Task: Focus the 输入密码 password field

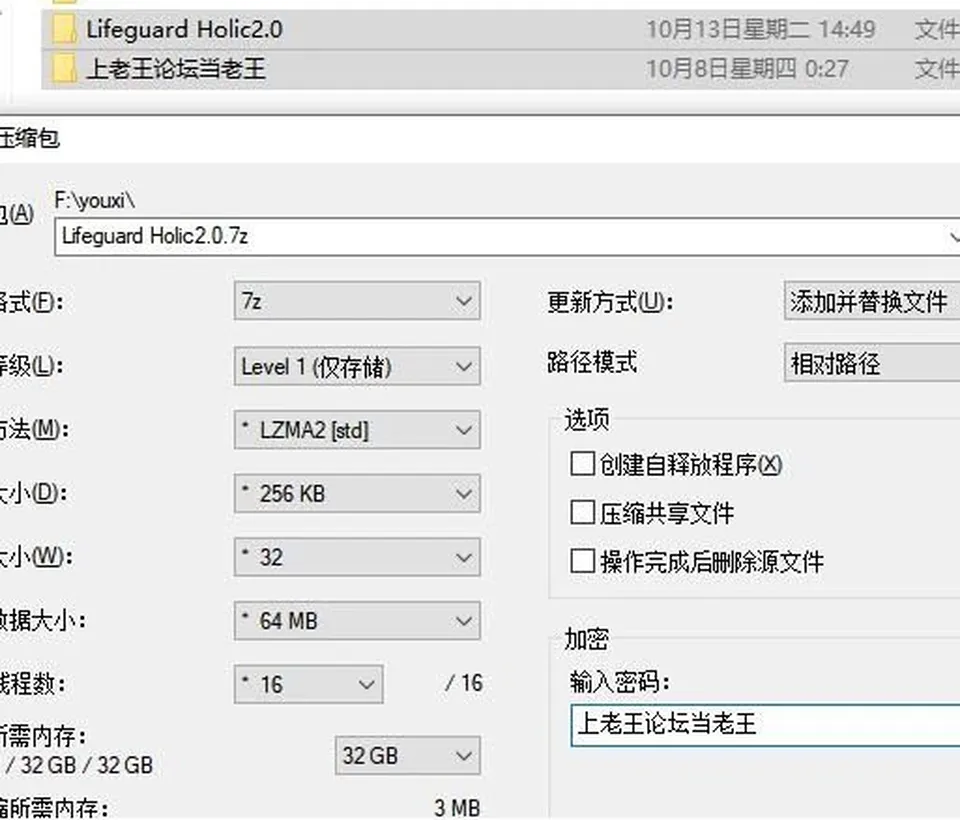Action: (765, 725)
